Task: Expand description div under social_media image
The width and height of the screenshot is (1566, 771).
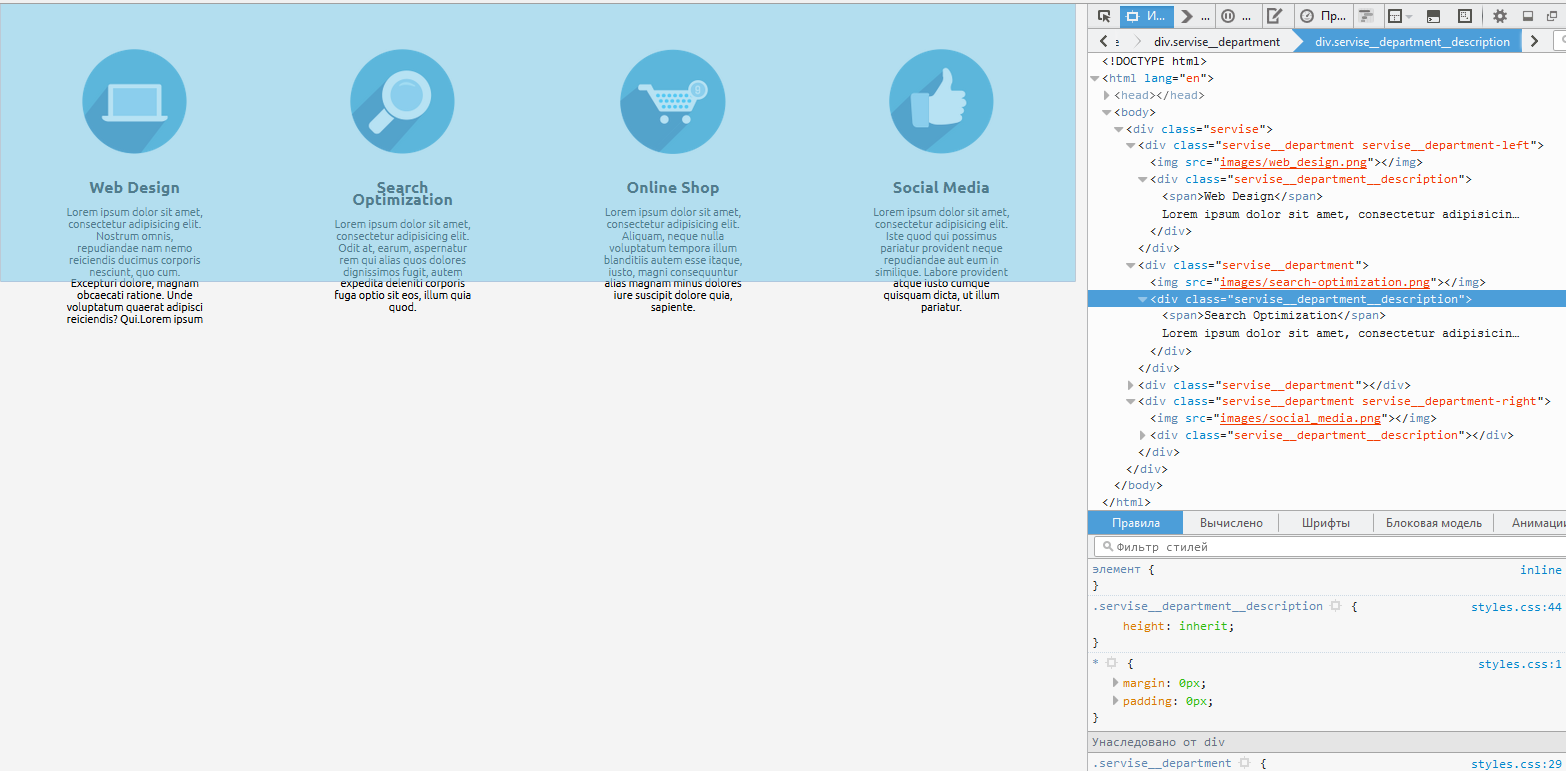Action: [1143, 435]
